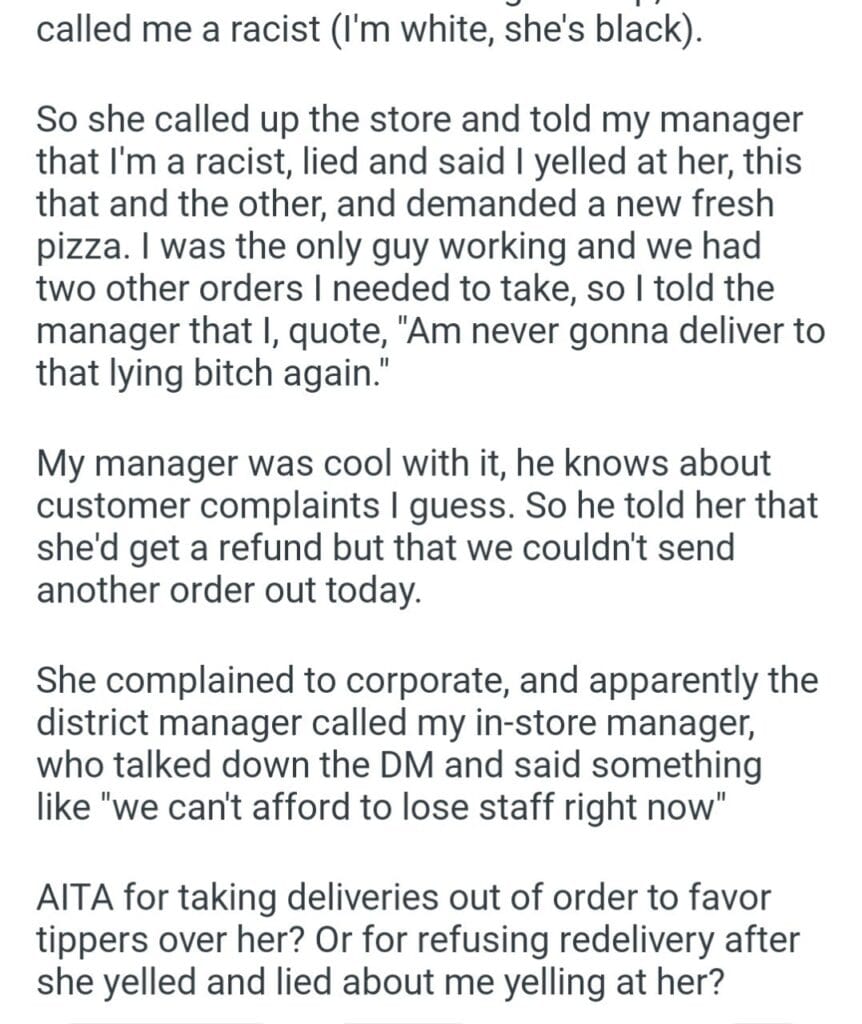Click the line "that lying bitch again."
The width and height of the screenshot is (862, 1024).
click(222, 373)
